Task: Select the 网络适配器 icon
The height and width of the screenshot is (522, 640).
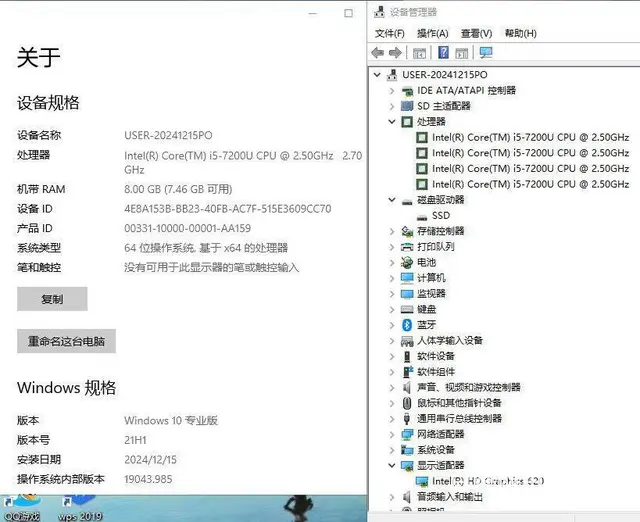Action: click(x=407, y=434)
